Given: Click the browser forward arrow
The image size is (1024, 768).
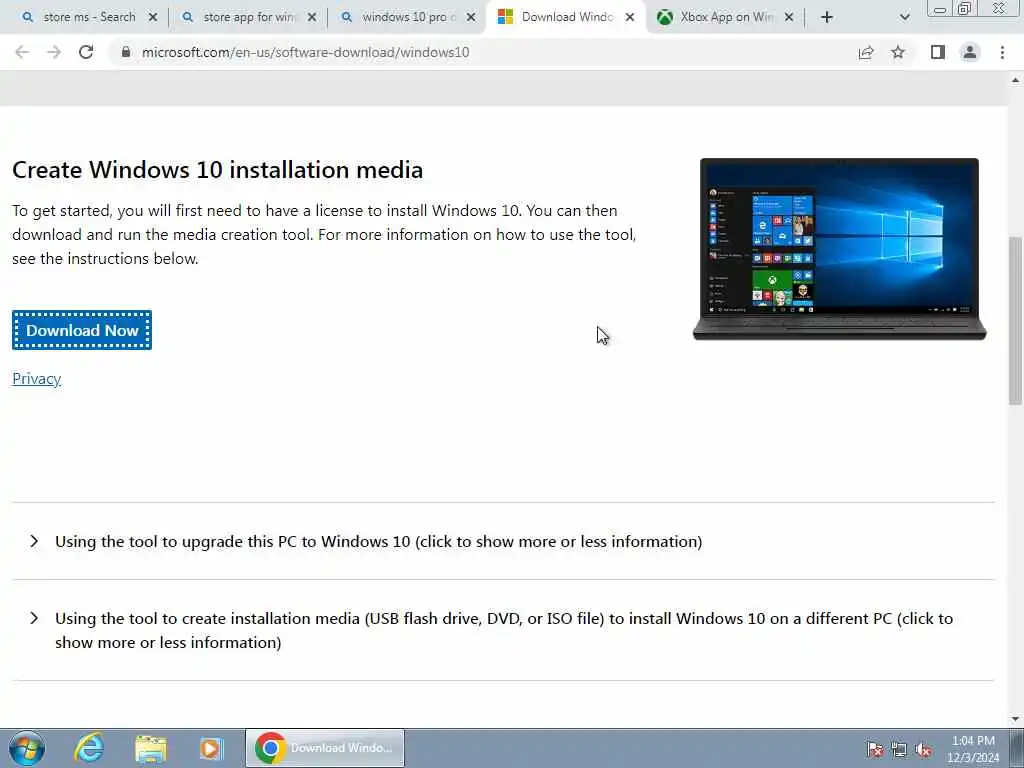Looking at the screenshot, I should 54,52.
